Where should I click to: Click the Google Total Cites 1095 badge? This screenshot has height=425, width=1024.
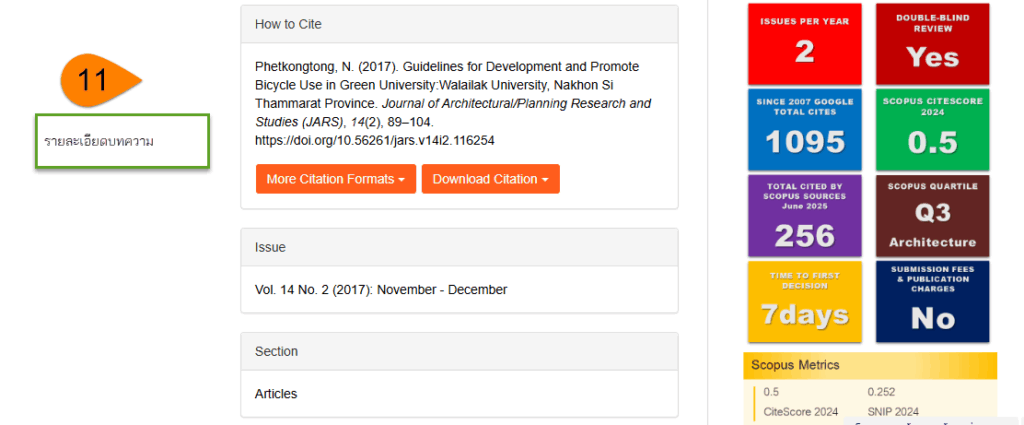pos(805,129)
